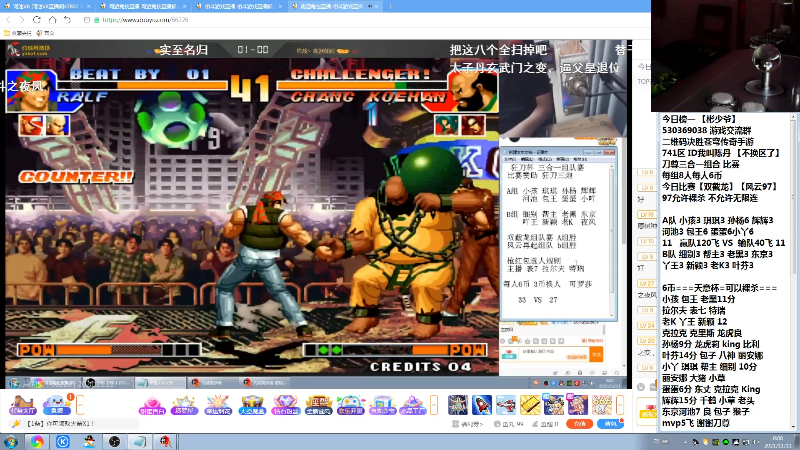
Task: Click the blue backpack button beside 充值
Action: 611,423
